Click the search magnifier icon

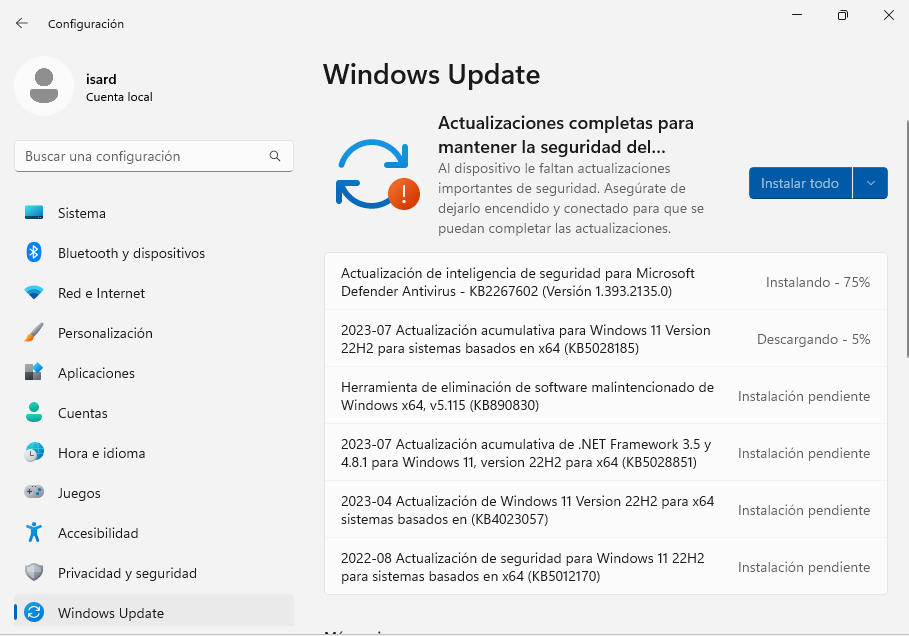(x=275, y=157)
